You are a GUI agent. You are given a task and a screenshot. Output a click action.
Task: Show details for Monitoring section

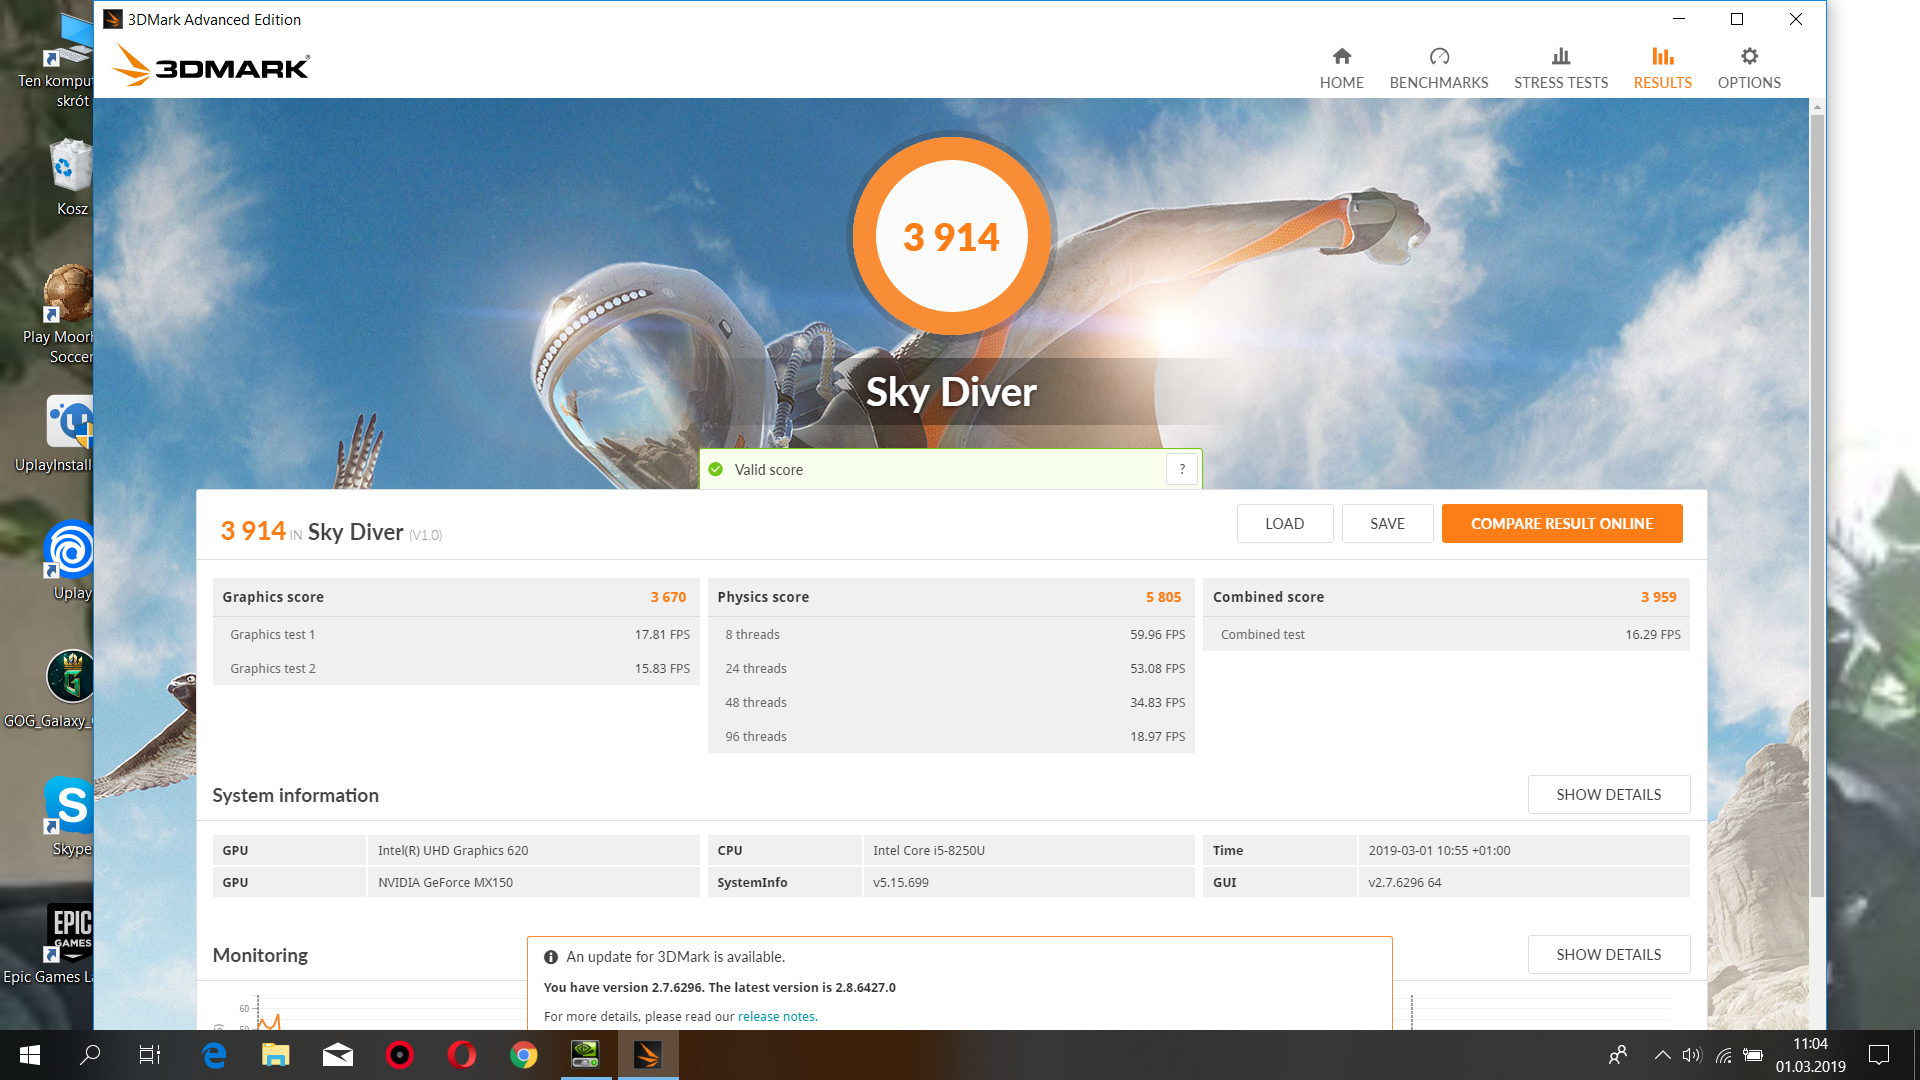pyautogui.click(x=1608, y=954)
